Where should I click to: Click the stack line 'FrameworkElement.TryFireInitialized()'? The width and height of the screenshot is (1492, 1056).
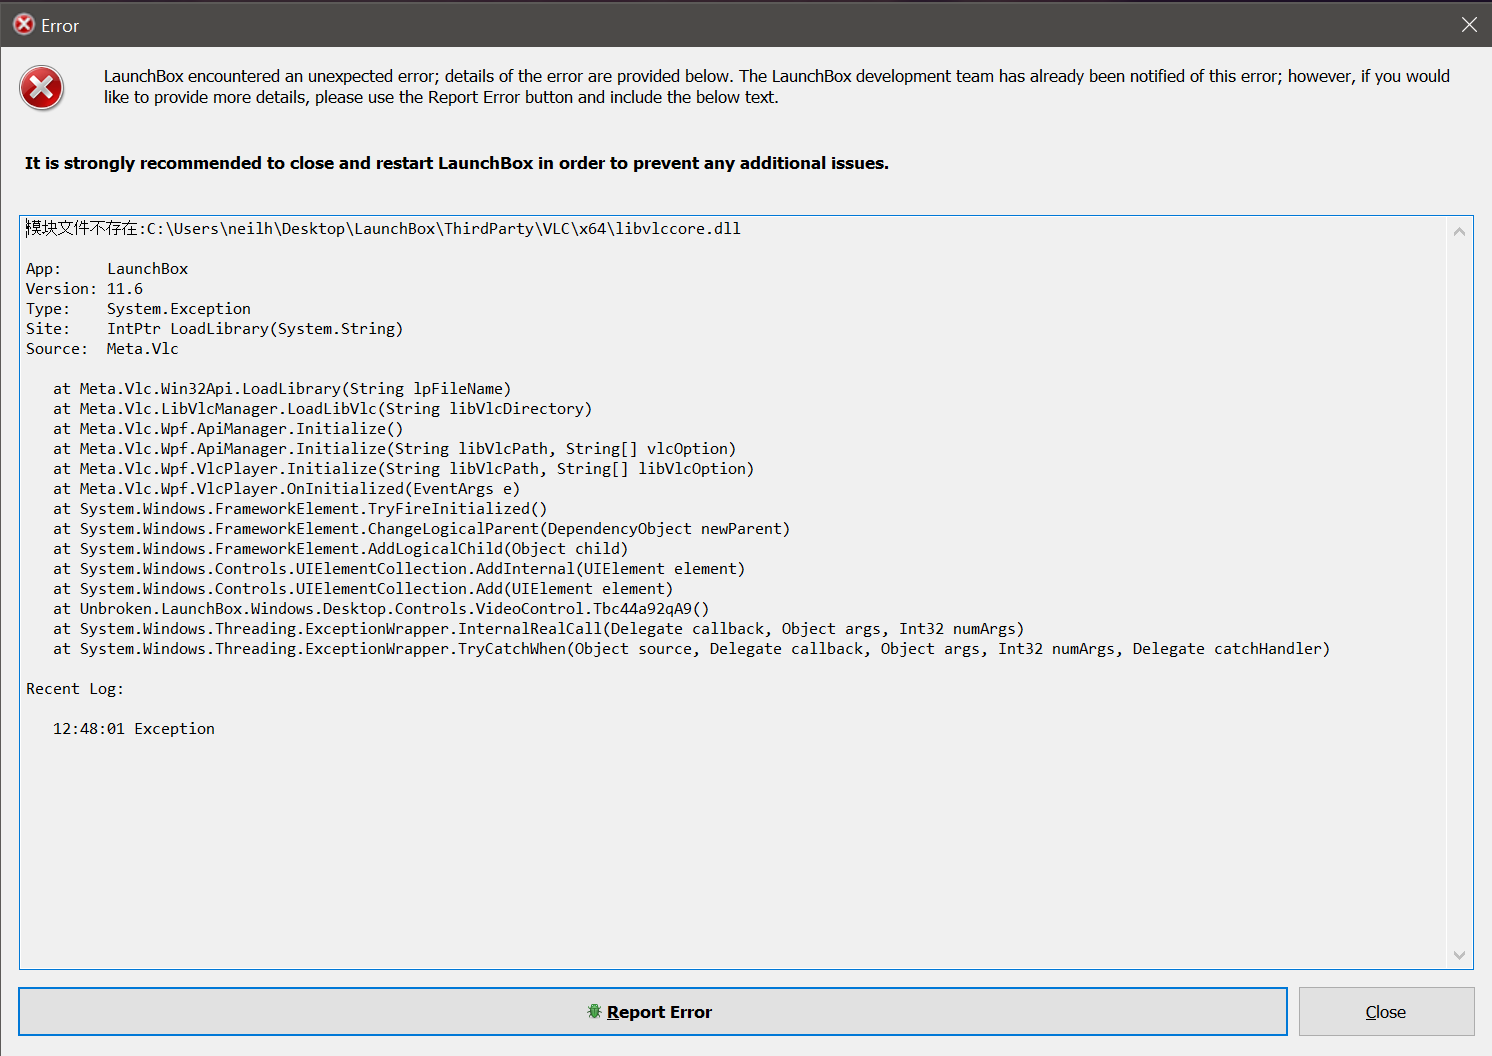pyautogui.click(x=300, y=508)
